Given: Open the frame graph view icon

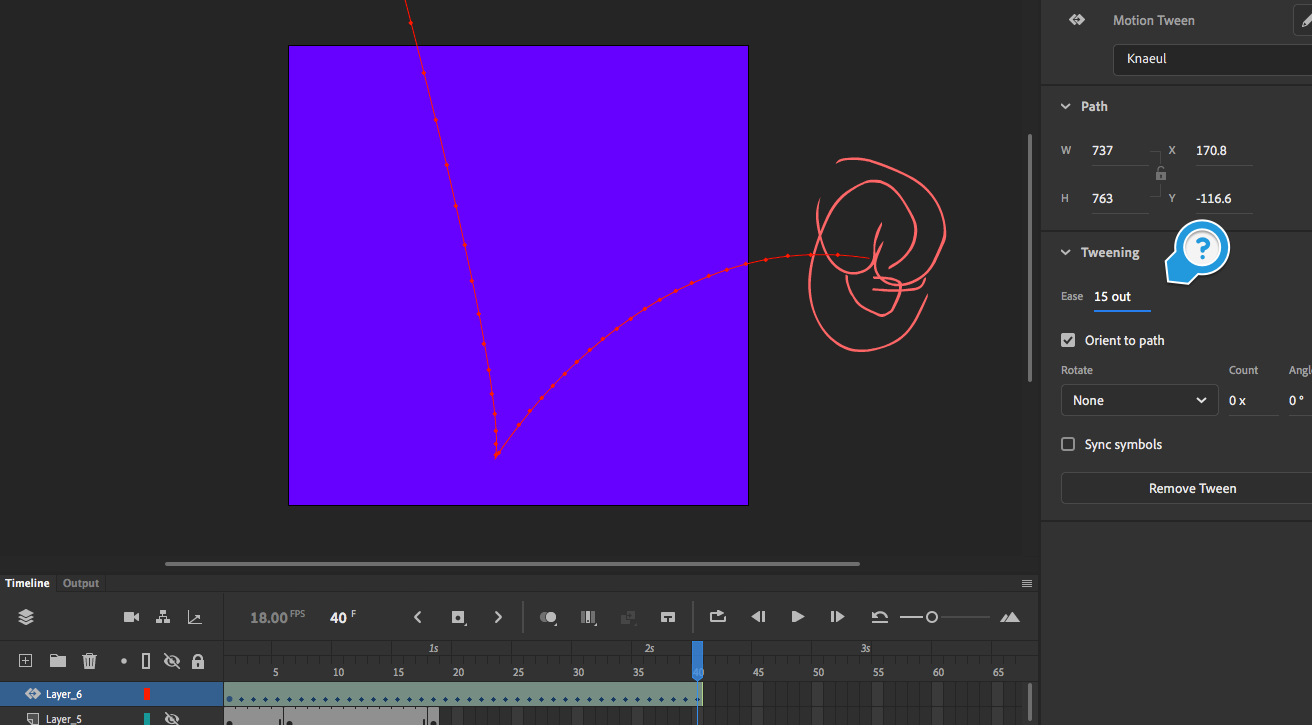Looking at the screenshot, I should (x=194, y=617).
